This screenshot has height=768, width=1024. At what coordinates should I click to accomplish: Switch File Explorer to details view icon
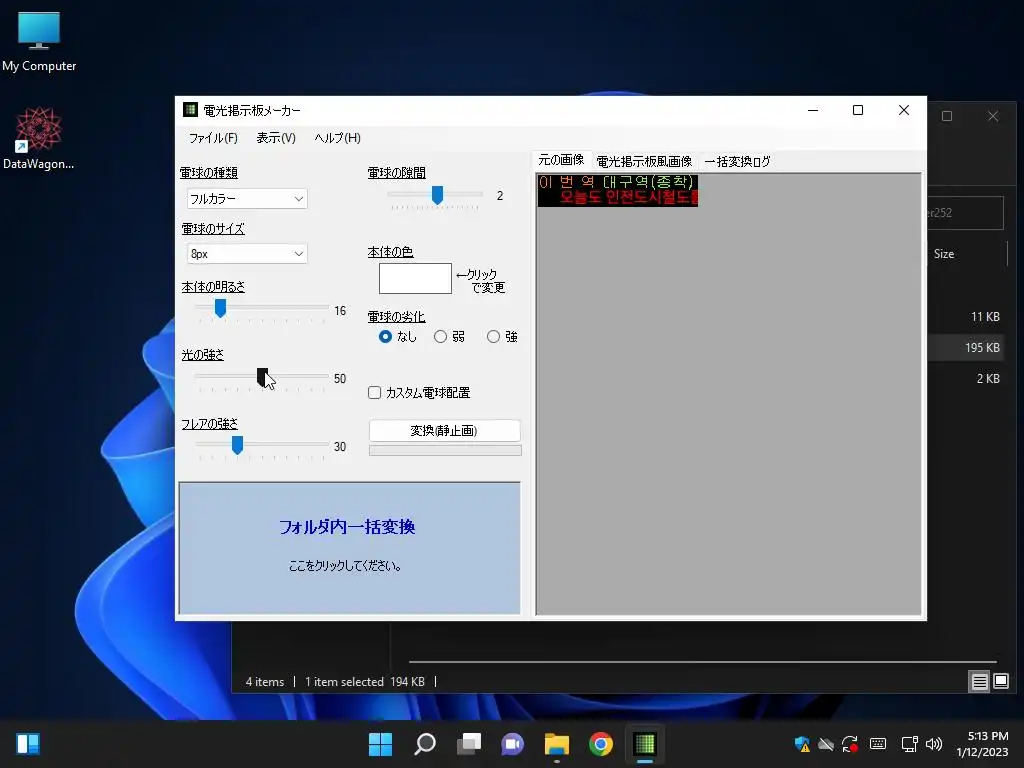[980, 682]
